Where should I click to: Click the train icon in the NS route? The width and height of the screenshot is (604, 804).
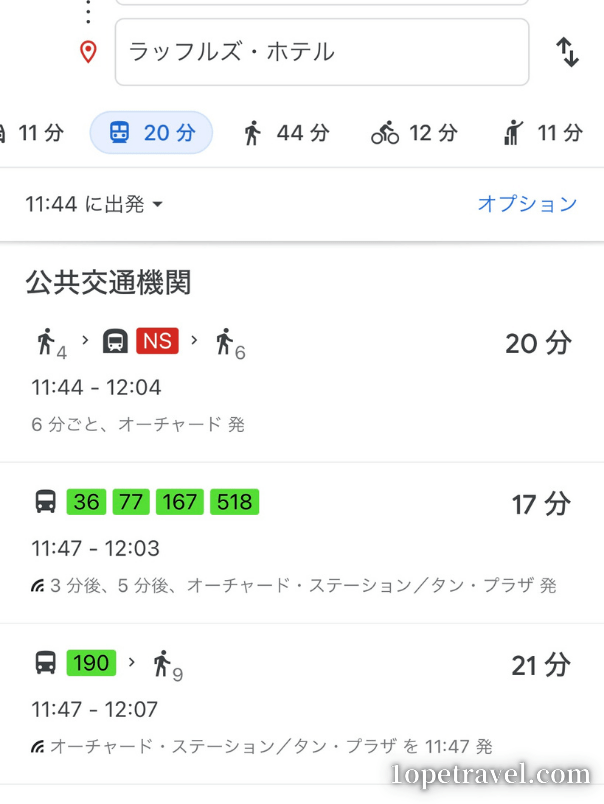click(x=115, y=341)
